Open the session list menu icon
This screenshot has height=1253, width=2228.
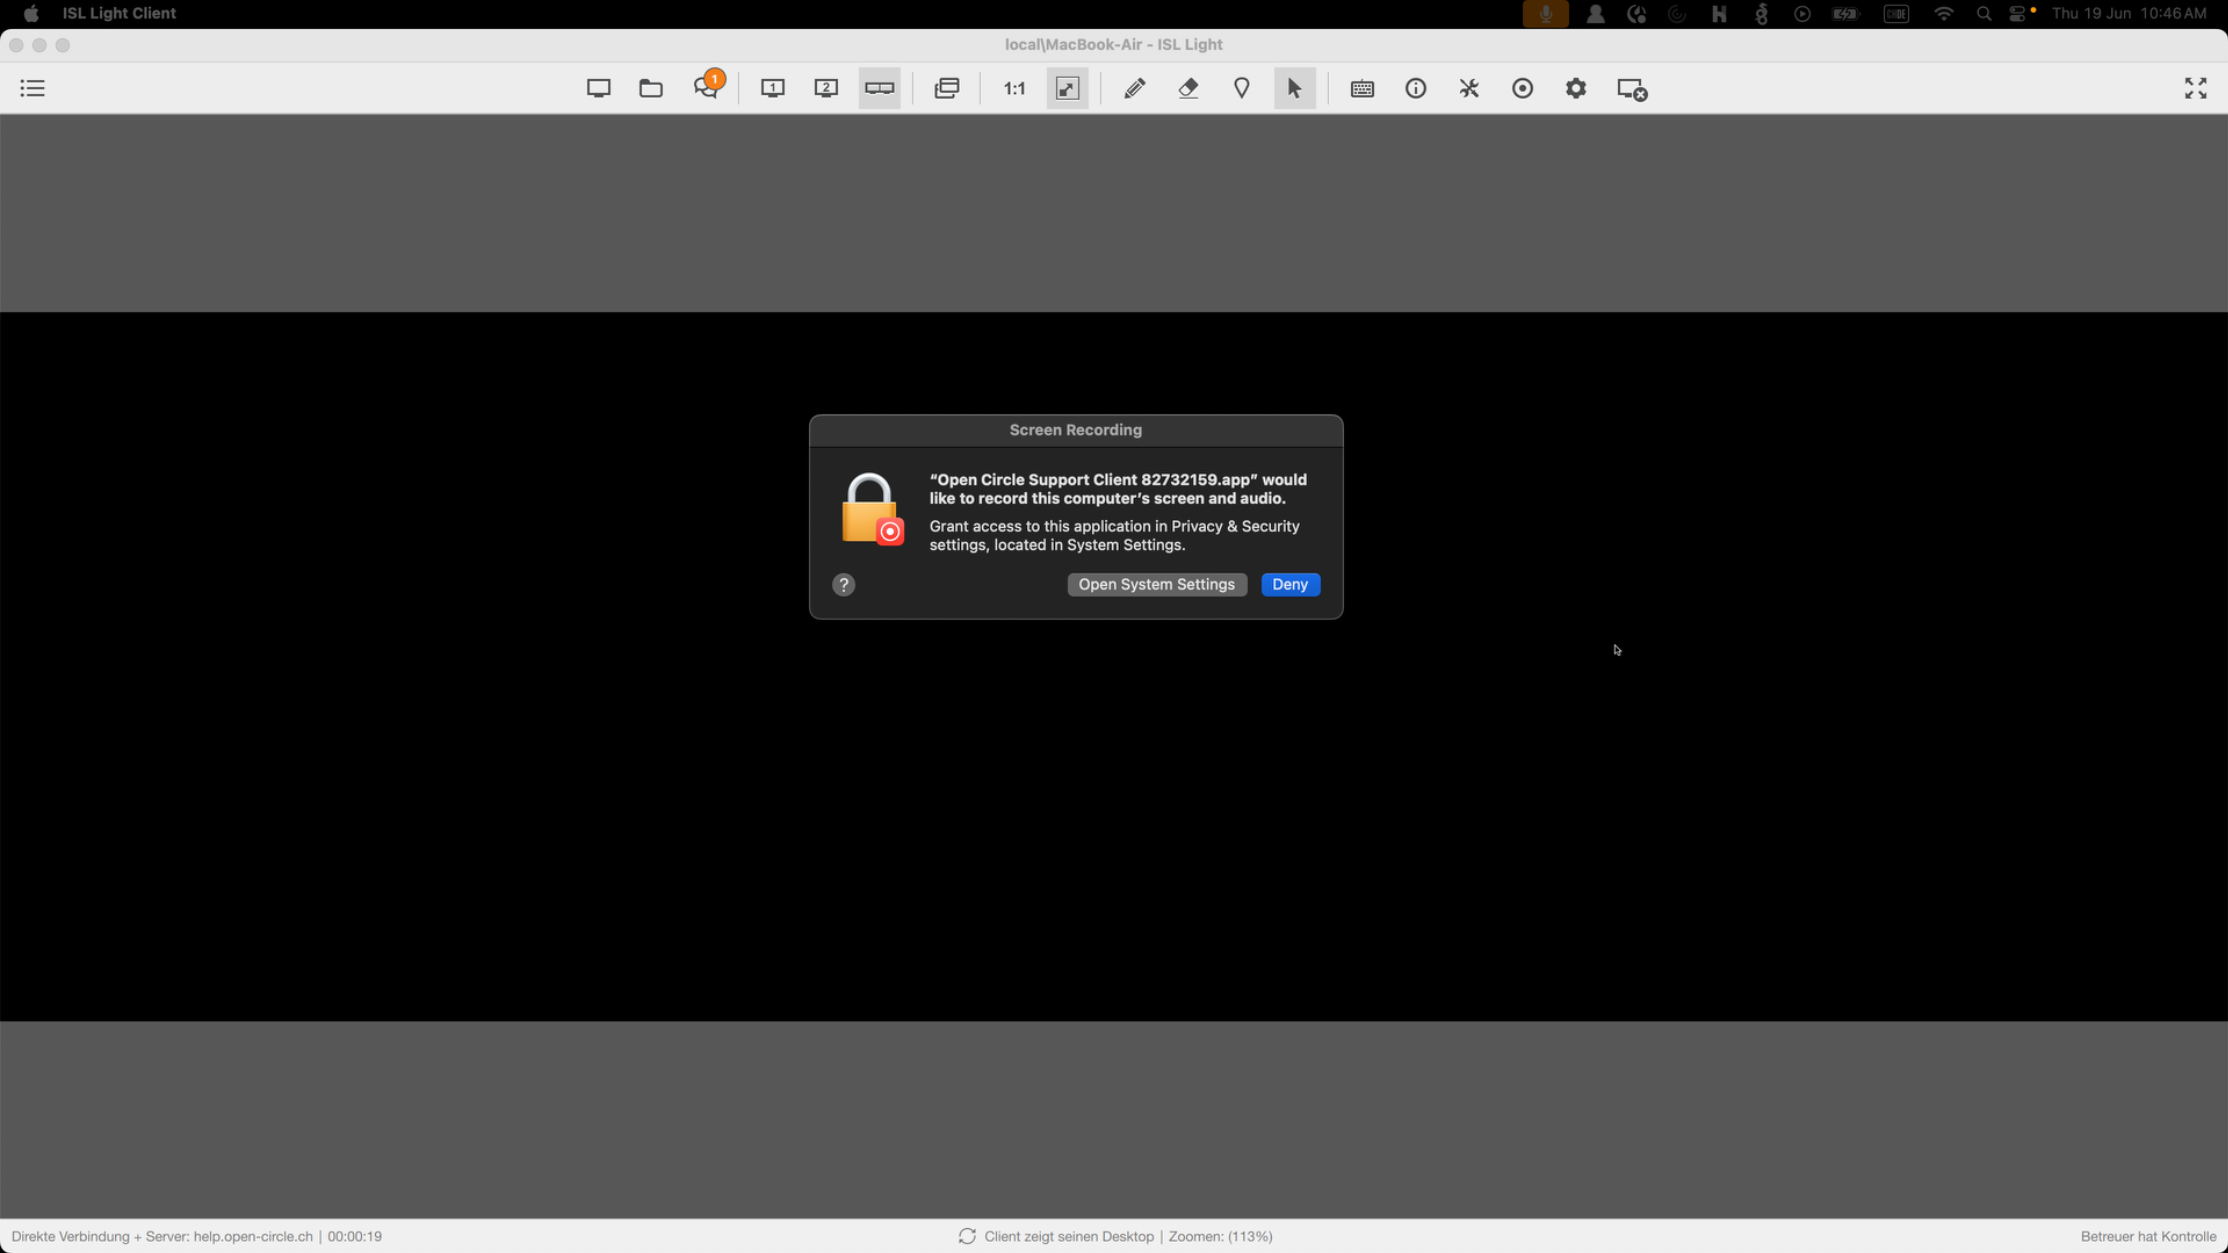pyautogui.click(x=32, y=88)
